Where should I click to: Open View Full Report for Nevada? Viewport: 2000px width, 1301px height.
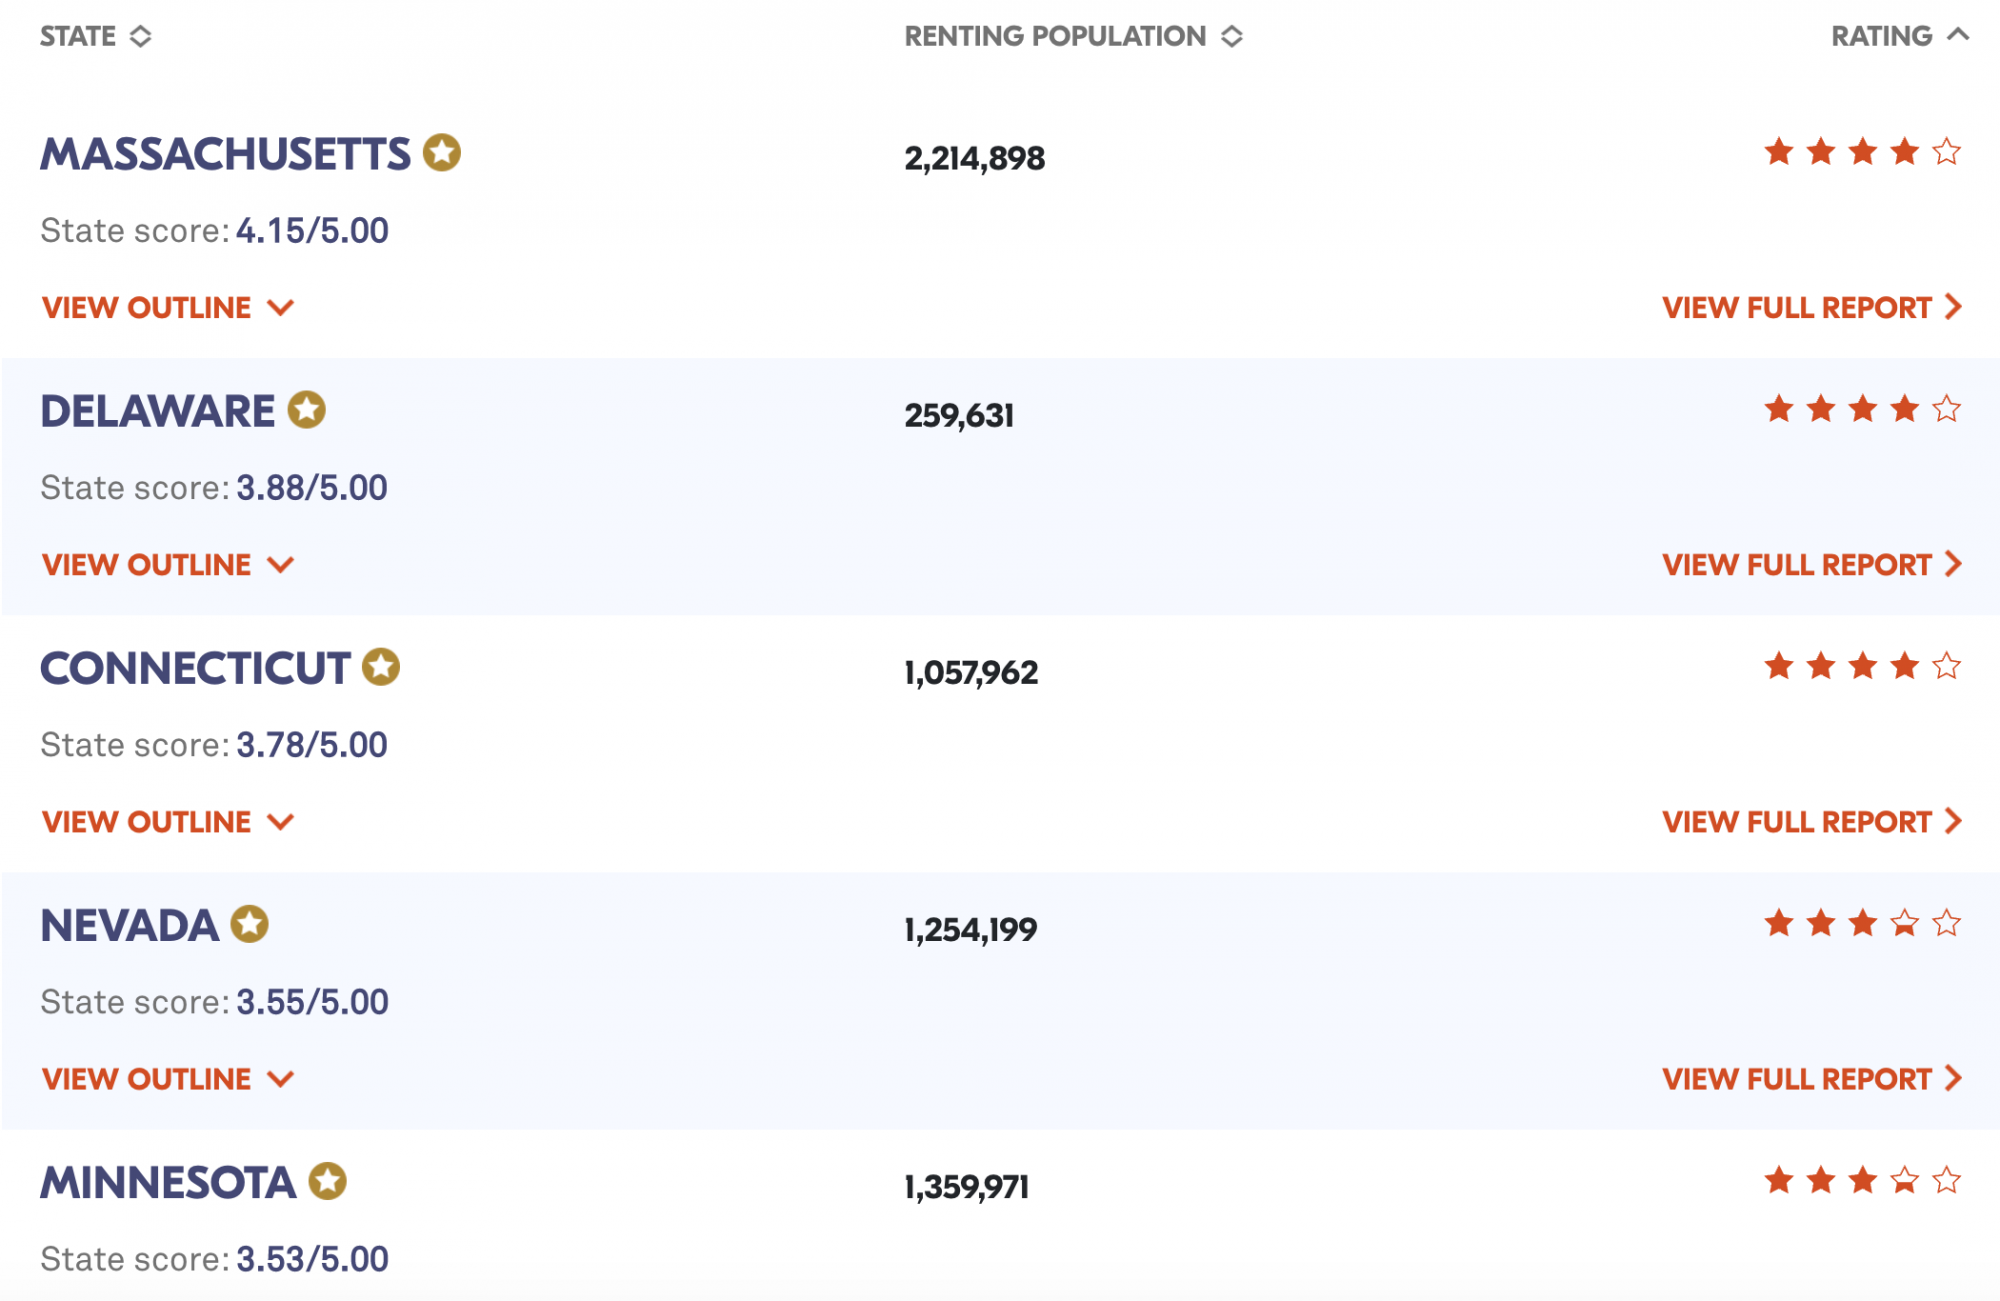tap(1812, 1078)
